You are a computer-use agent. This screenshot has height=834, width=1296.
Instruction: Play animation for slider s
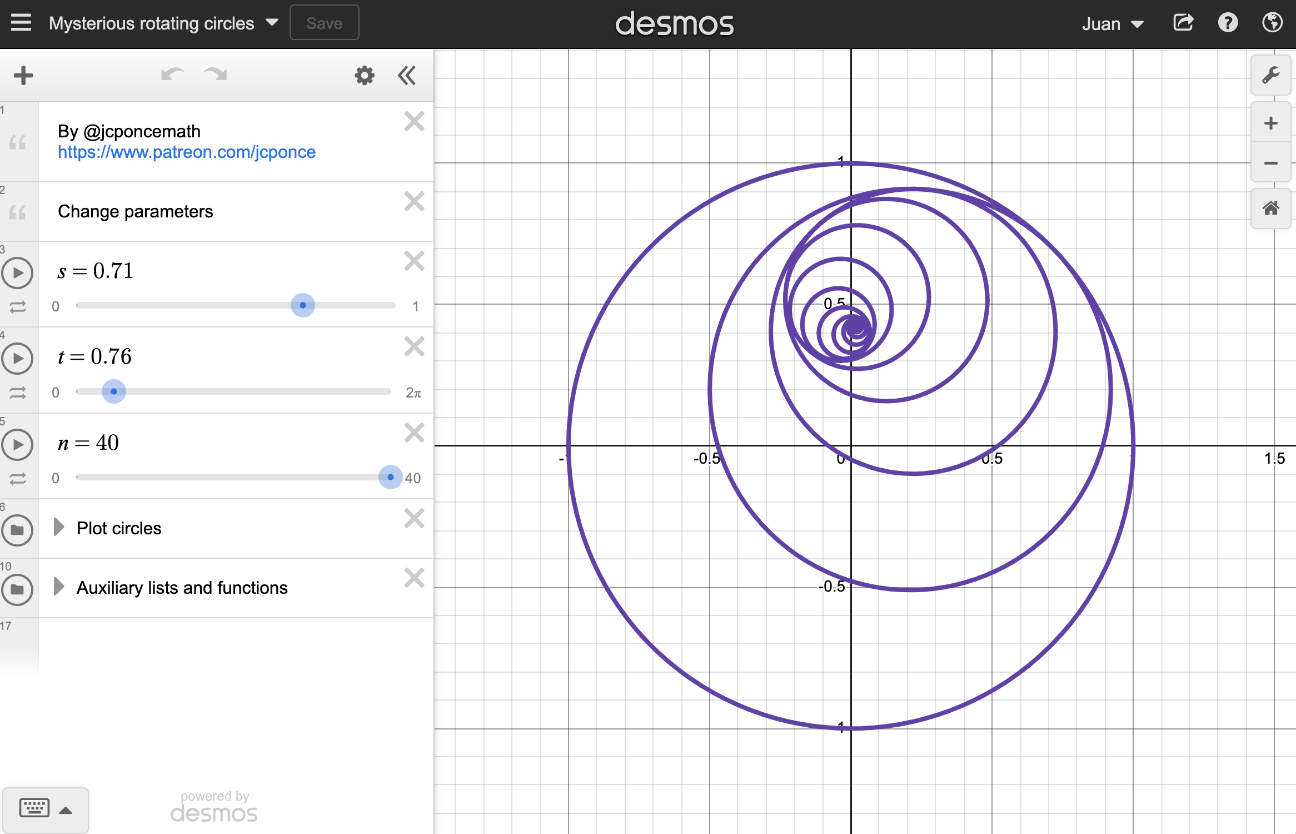17,272
